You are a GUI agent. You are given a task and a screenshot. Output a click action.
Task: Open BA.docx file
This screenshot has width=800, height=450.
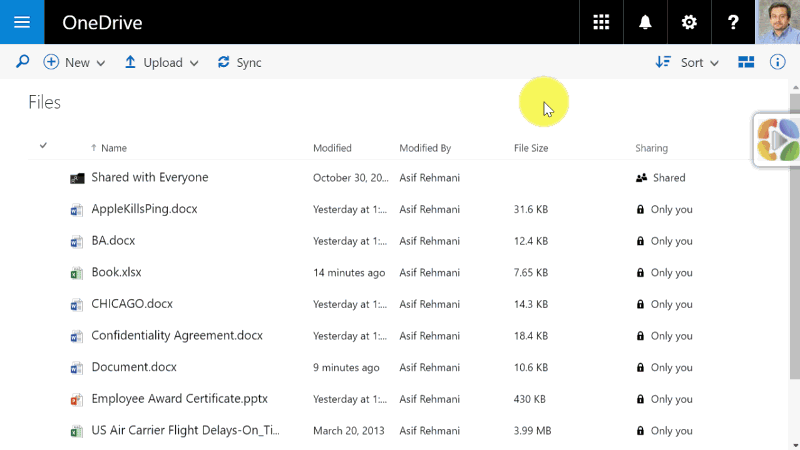point(113,240)
